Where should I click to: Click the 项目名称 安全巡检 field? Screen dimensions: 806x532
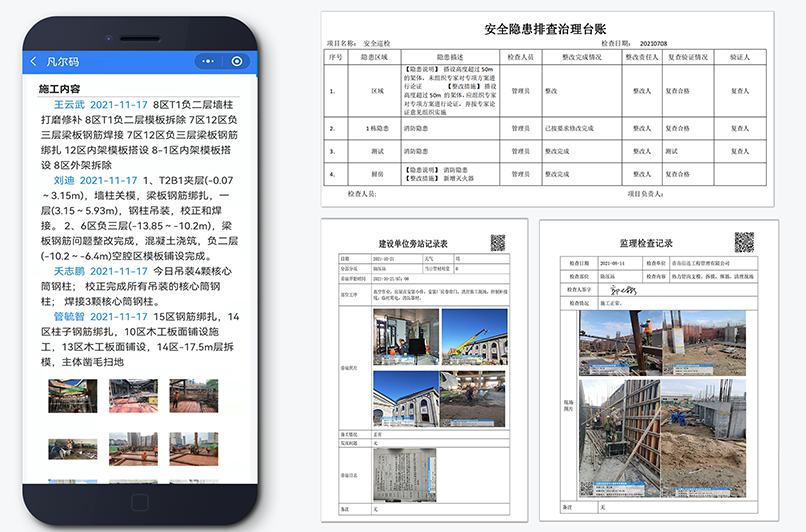point(359,43)
